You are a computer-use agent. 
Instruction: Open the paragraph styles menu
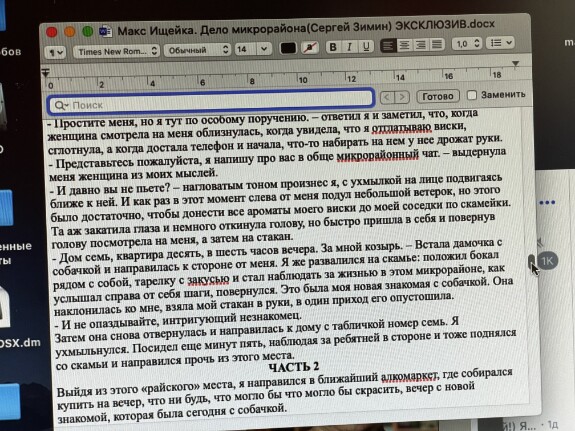point(55,53)
